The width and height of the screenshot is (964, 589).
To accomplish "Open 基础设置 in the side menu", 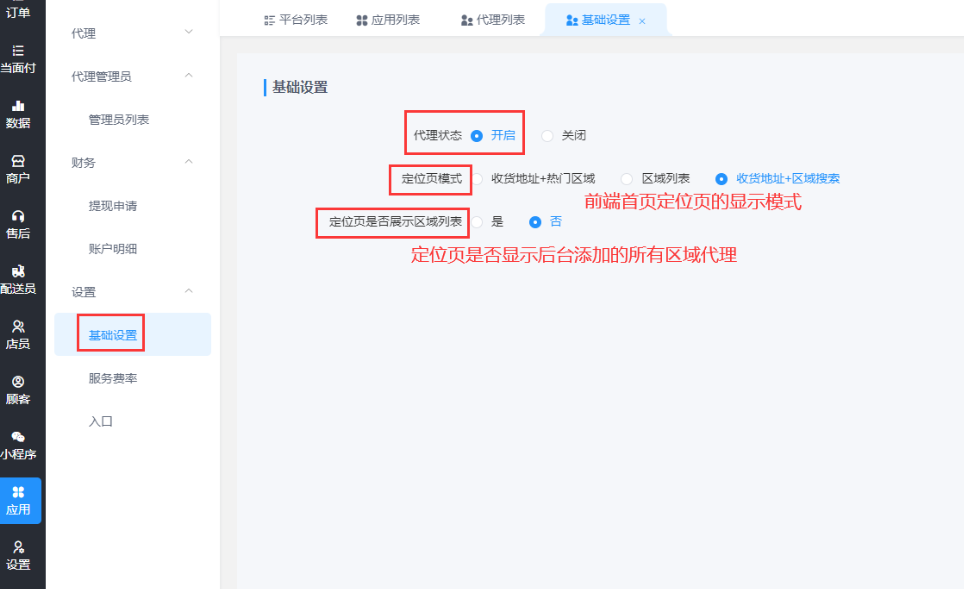I will point(133,334).
